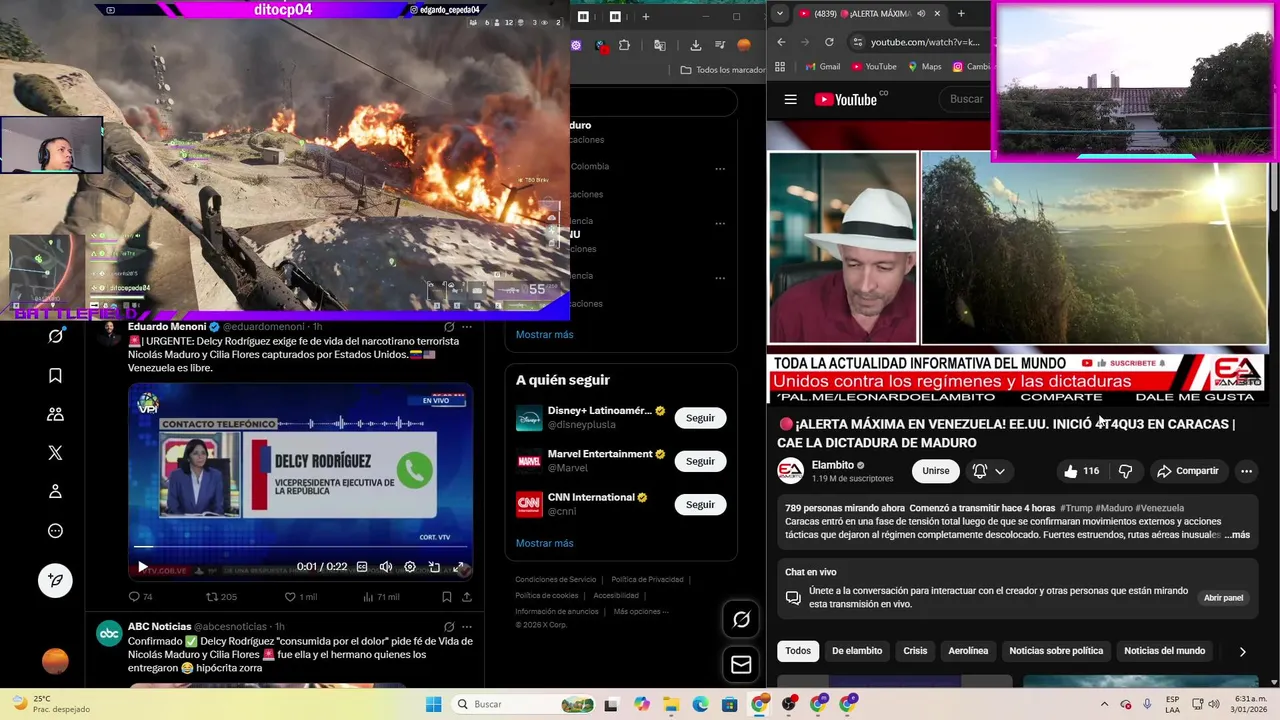The image size is (1280, 720).
Task: Open Communities in X left sidebar
Action: click(55, 414)
